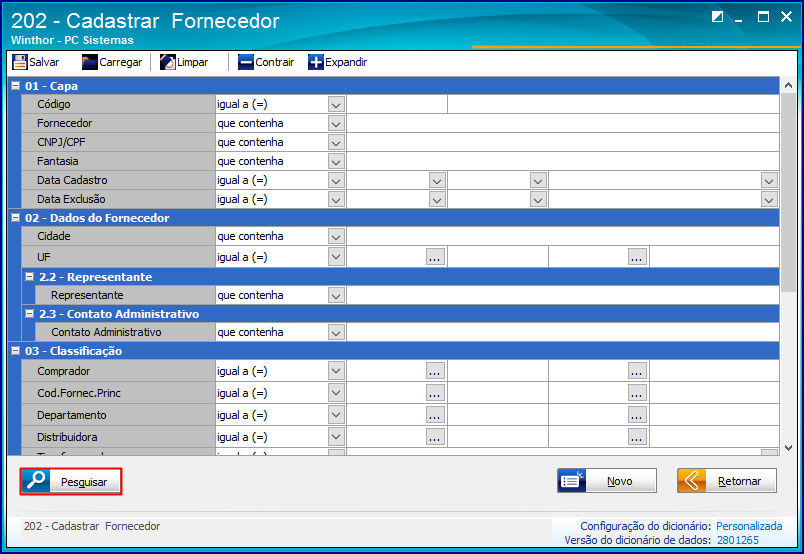Collapse the 02 - Dados do Fornecedor section
The width and height of the screenshot is (804, 554).
[x=16, y=217]
